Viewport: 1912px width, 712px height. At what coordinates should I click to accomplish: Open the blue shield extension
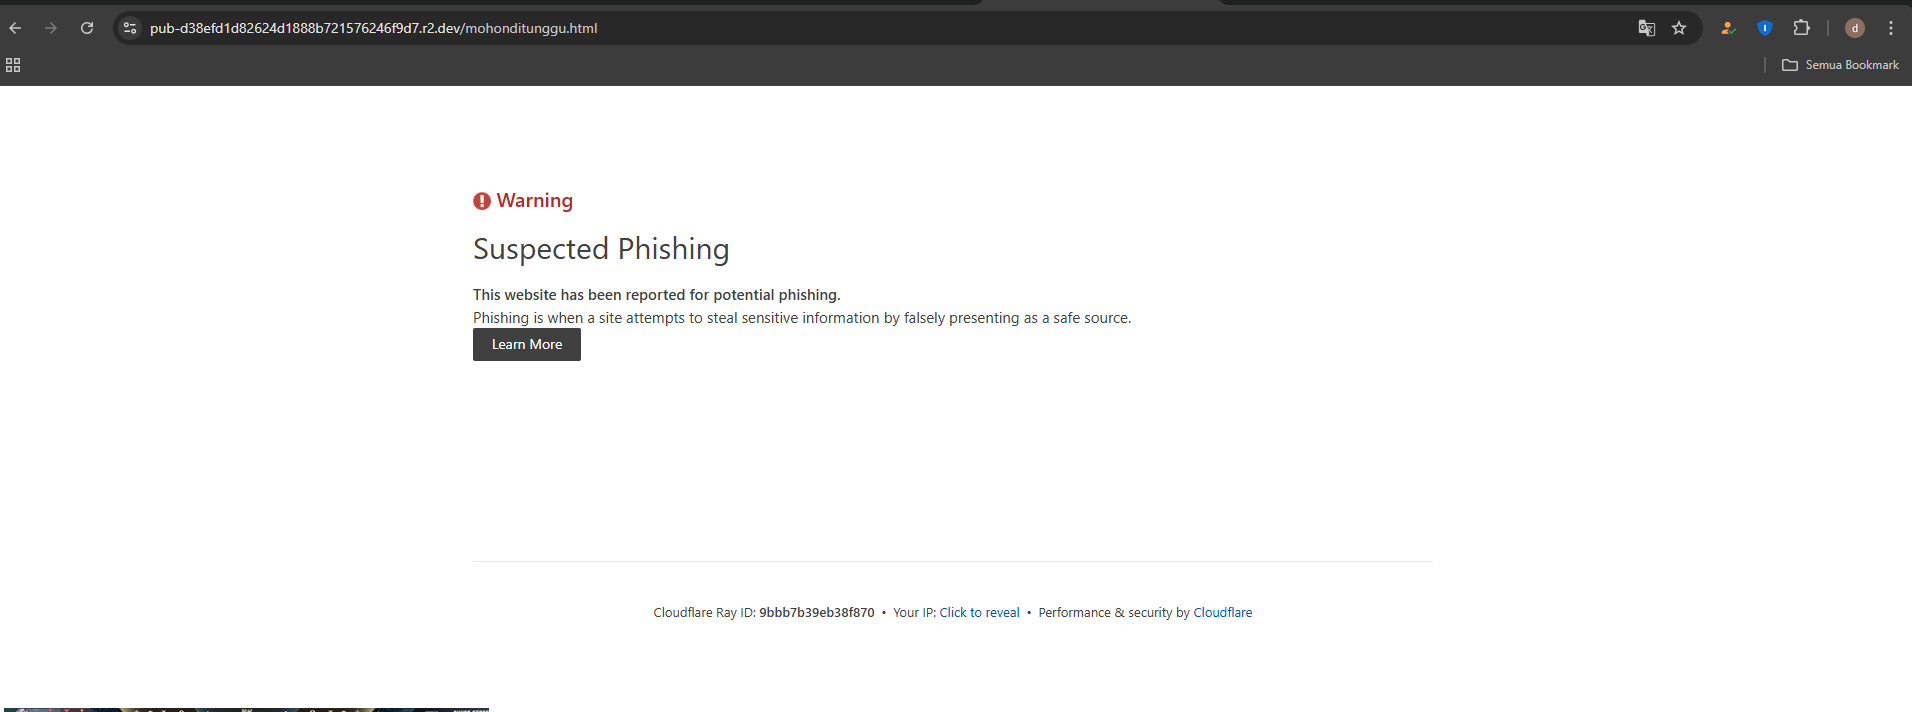coord(1764,28)
